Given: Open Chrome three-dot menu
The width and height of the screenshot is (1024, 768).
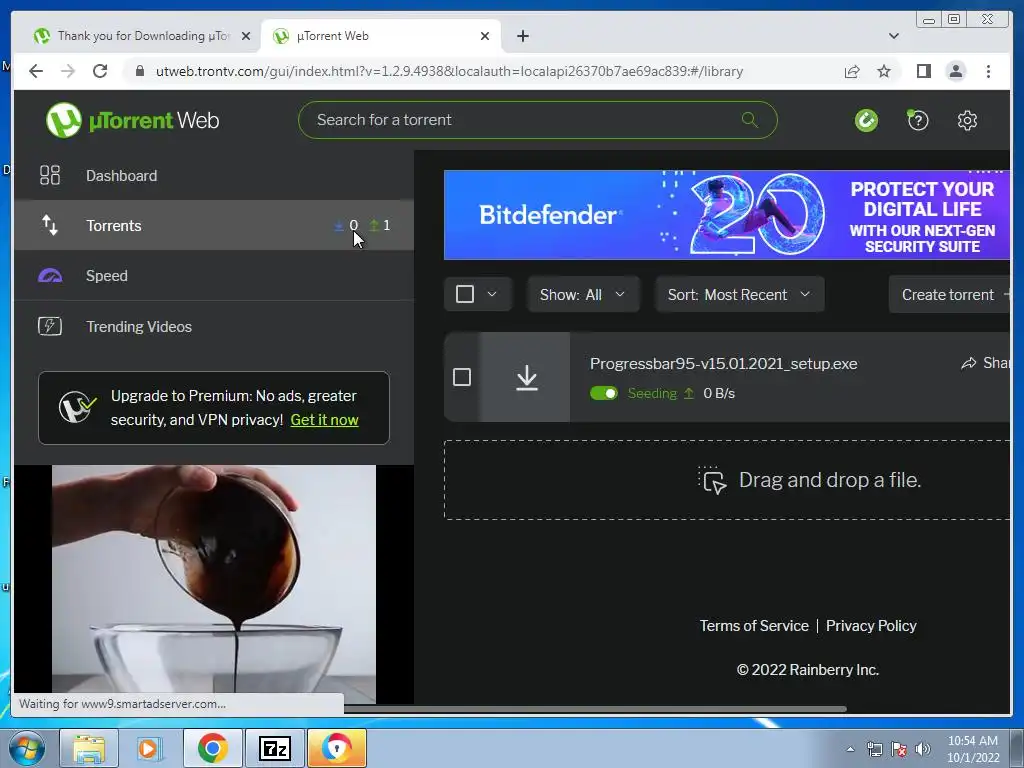Looking at the screenshot, I should click(988, 71).
